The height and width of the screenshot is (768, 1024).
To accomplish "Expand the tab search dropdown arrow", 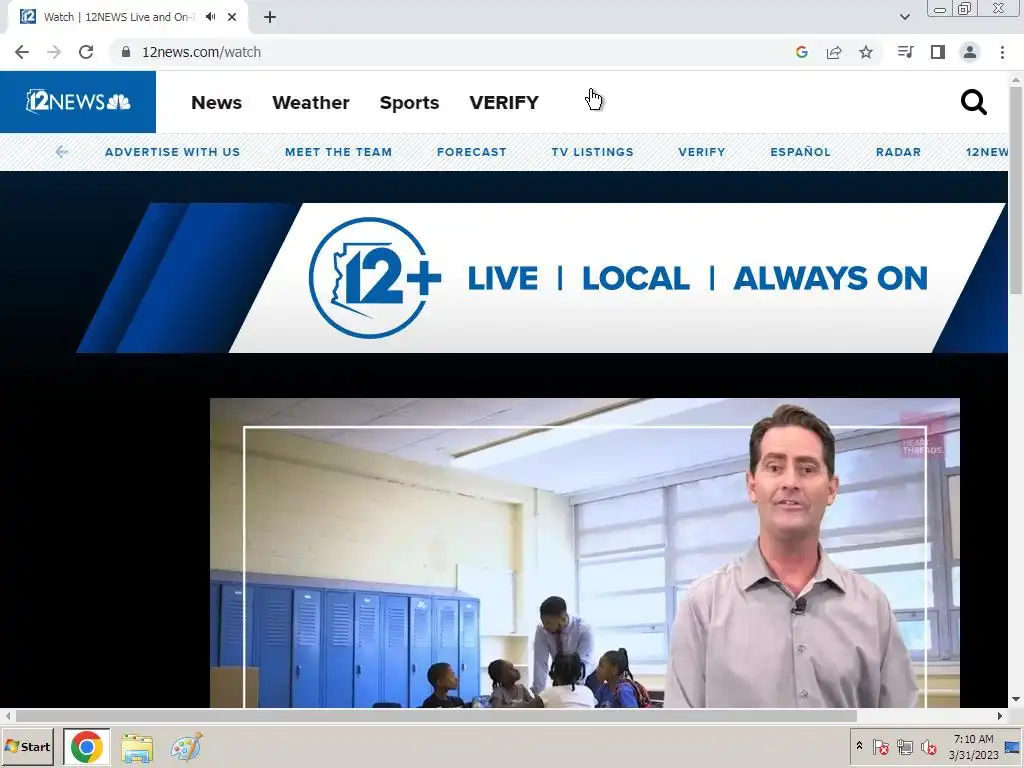I will point(905,17).
